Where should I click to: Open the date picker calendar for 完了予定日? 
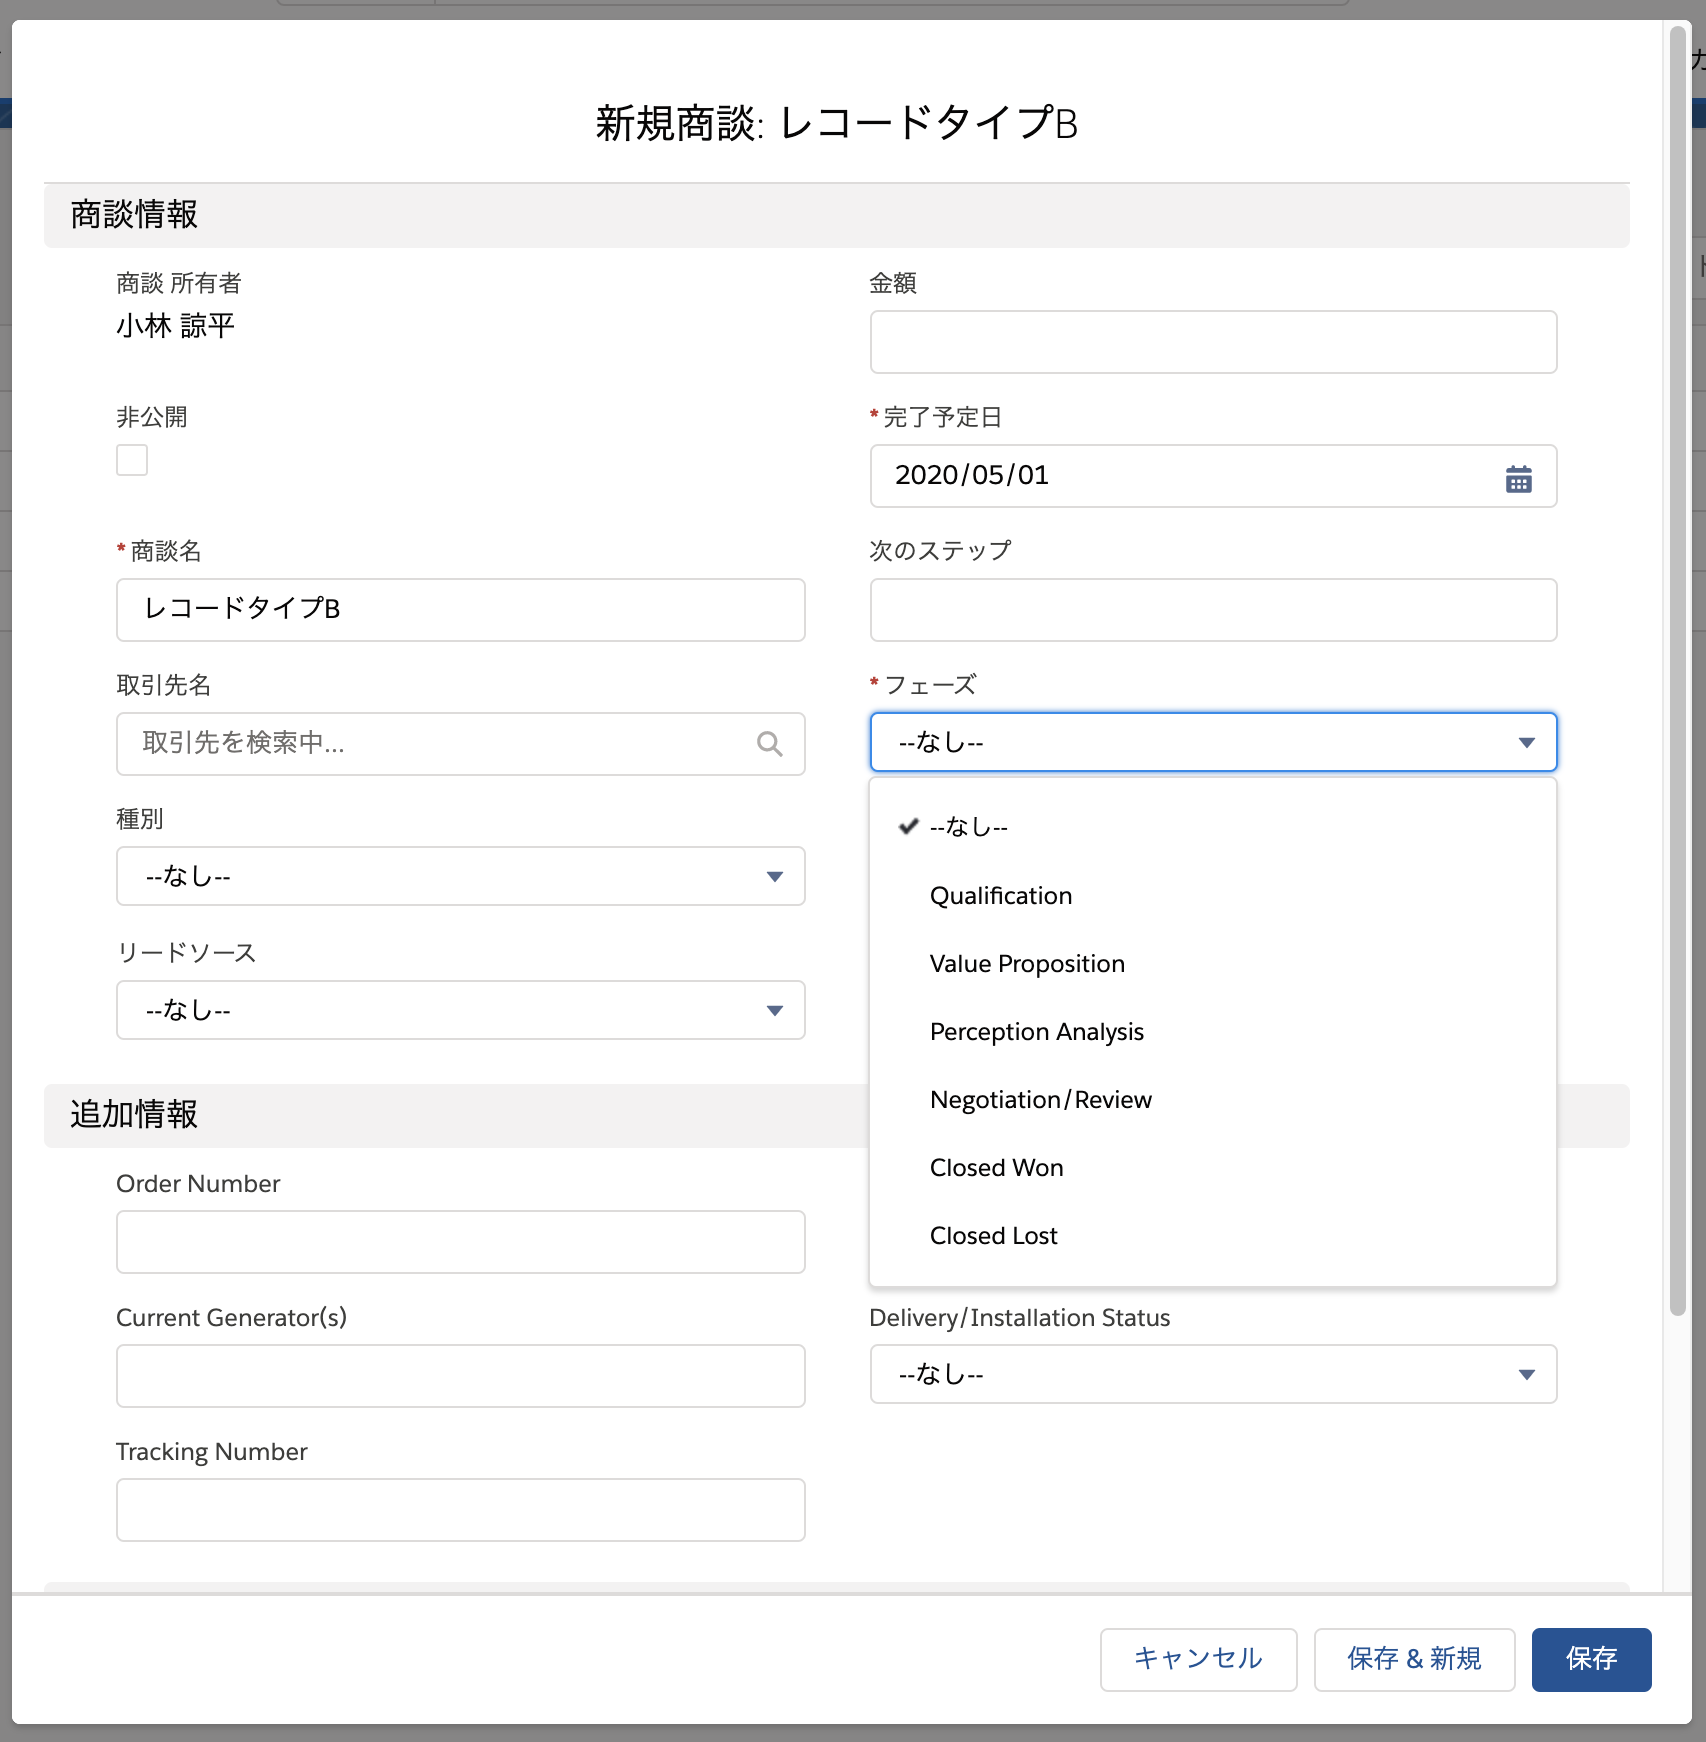pyautogui.click(x=1518, y=477)
